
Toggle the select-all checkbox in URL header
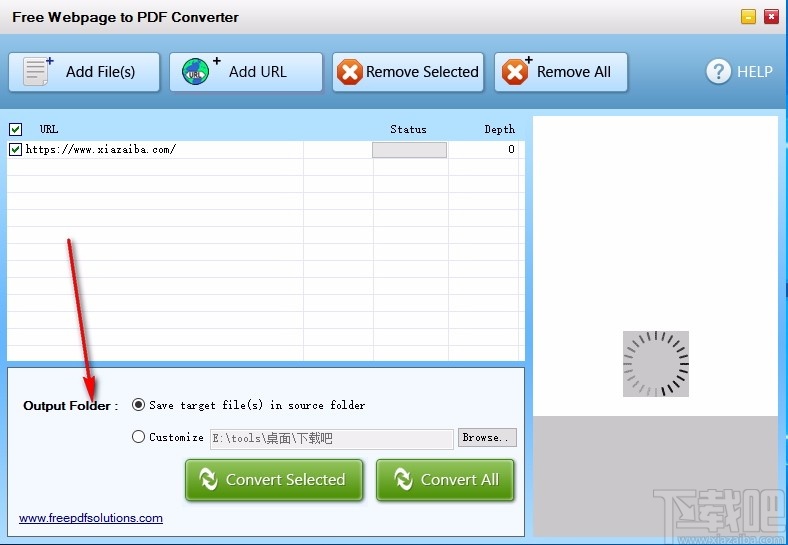(x=16, y=129)
